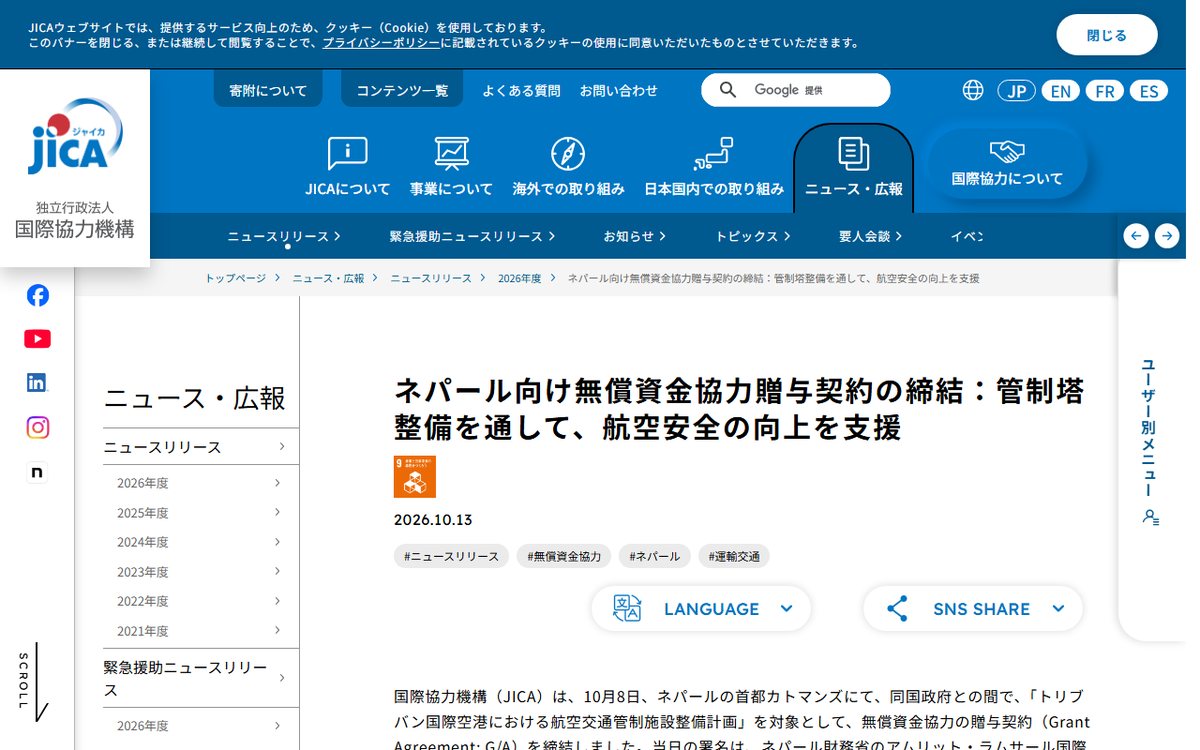Open JICAについて main menu
The image size is (1200, 750).
[348, 167]
